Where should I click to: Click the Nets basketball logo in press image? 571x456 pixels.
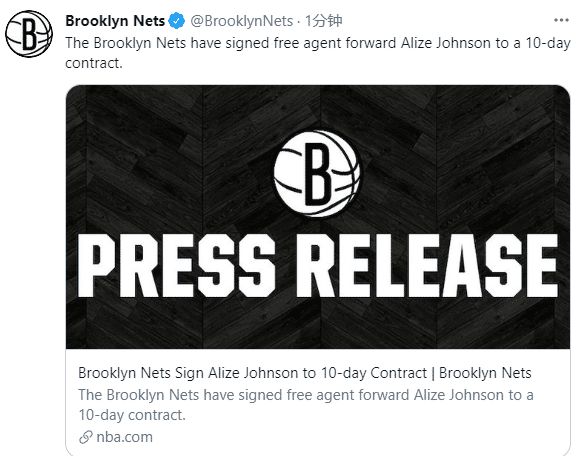tap(317, 174)
